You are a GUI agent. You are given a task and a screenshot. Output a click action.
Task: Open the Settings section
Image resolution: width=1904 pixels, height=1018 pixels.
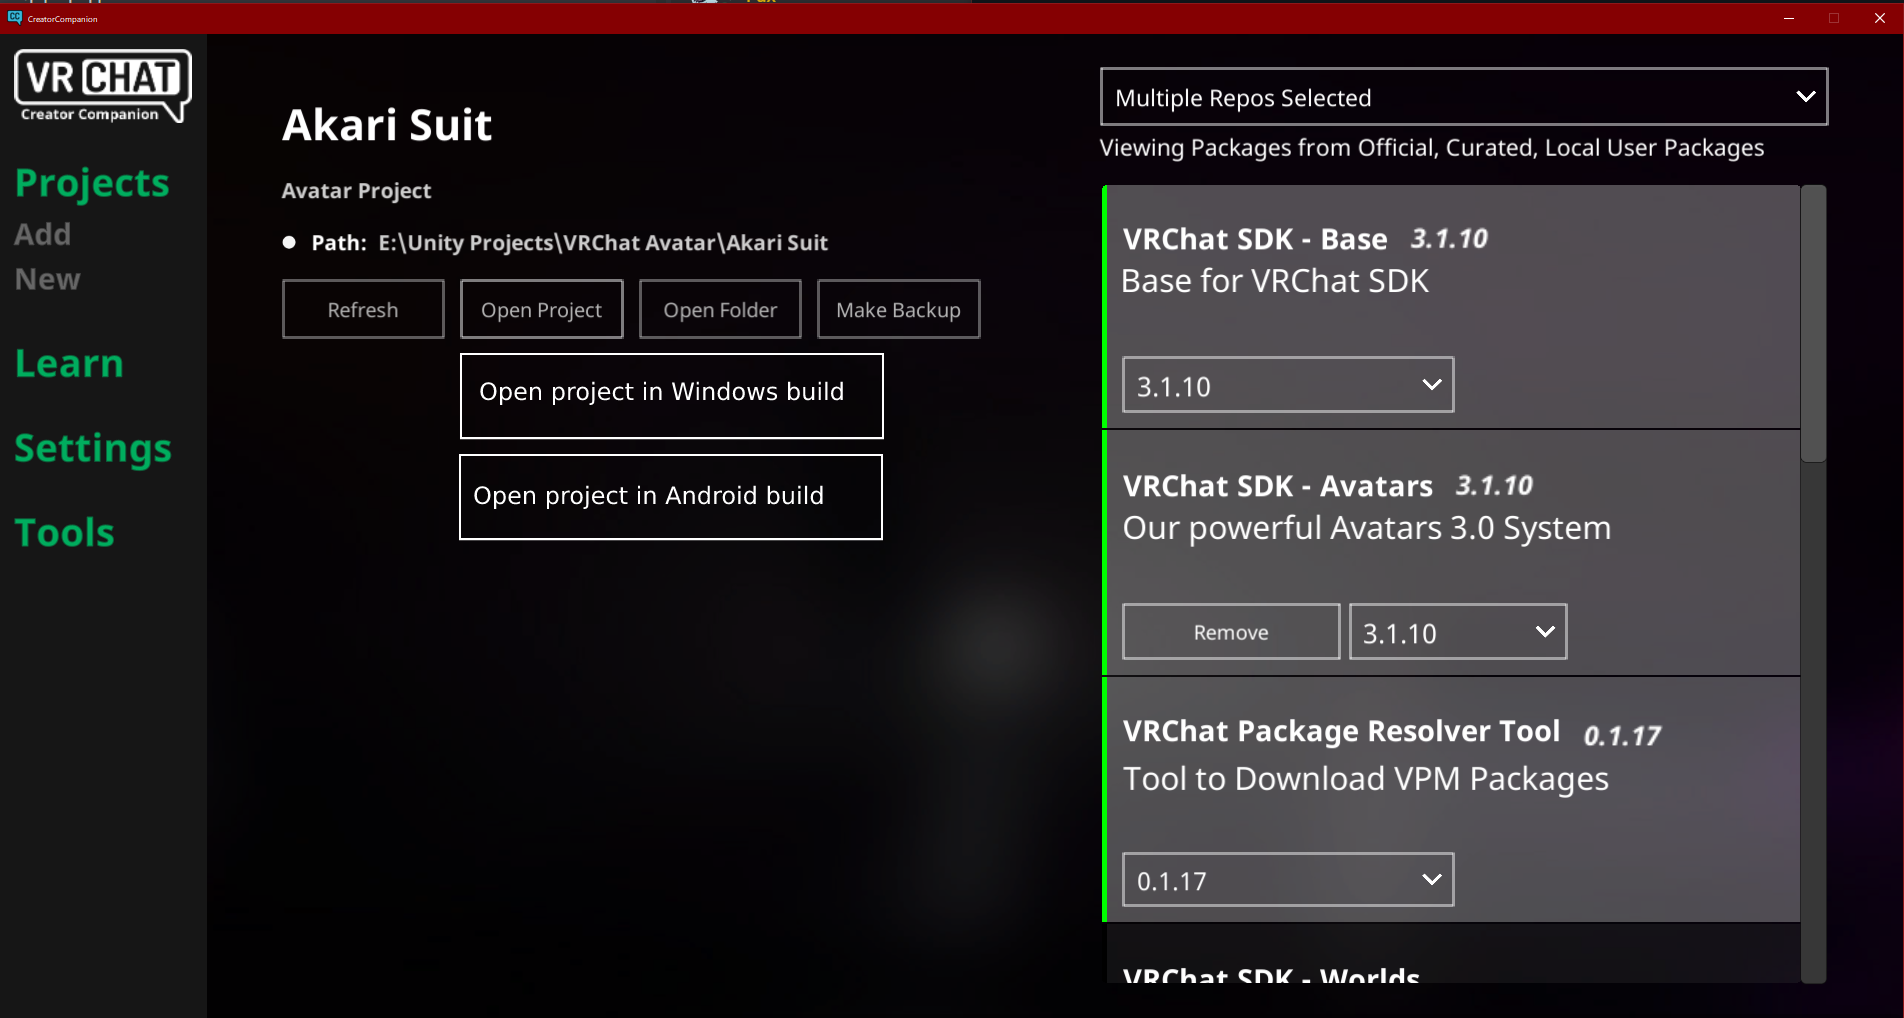92,449
